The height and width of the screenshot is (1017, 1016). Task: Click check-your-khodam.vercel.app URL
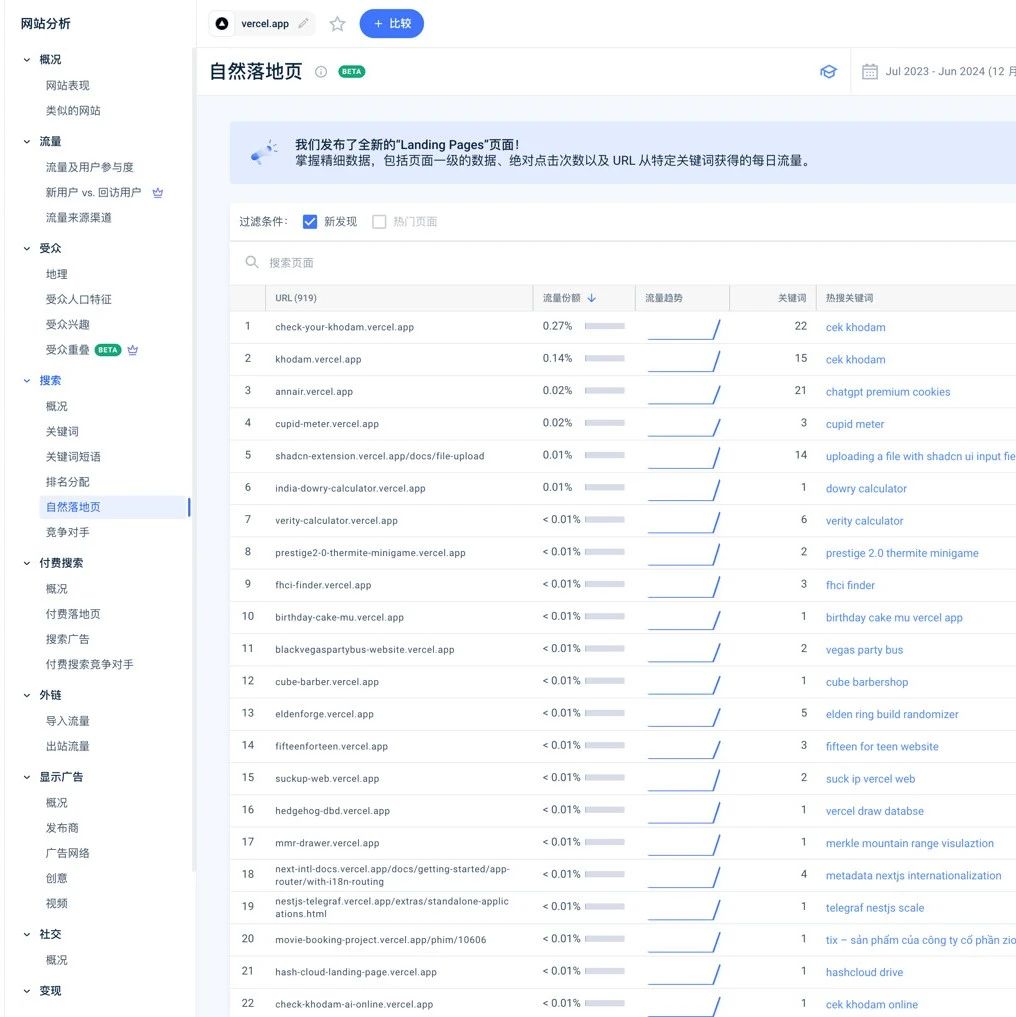(x=345, y=328)
